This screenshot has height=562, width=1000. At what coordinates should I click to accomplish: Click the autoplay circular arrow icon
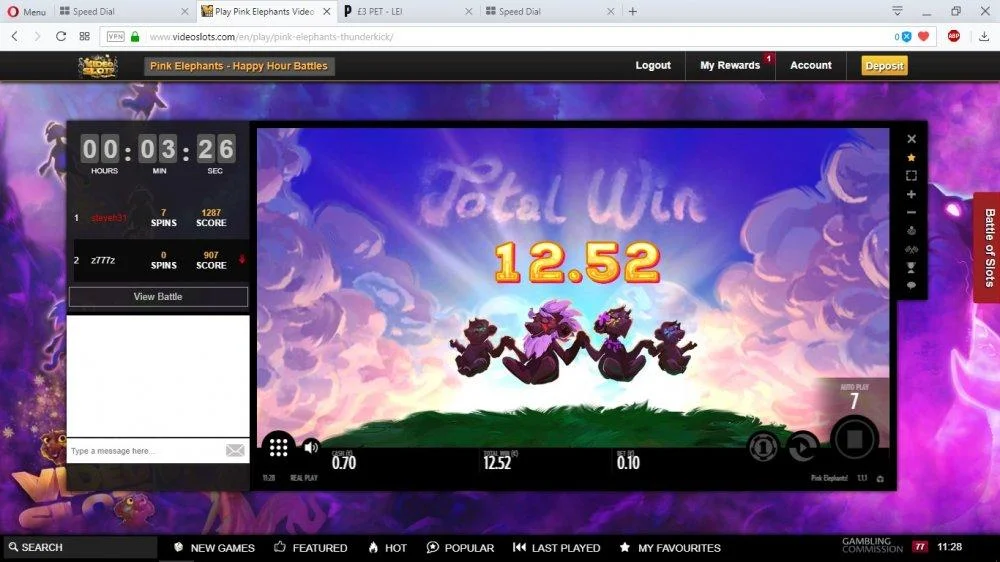(802, 447)
